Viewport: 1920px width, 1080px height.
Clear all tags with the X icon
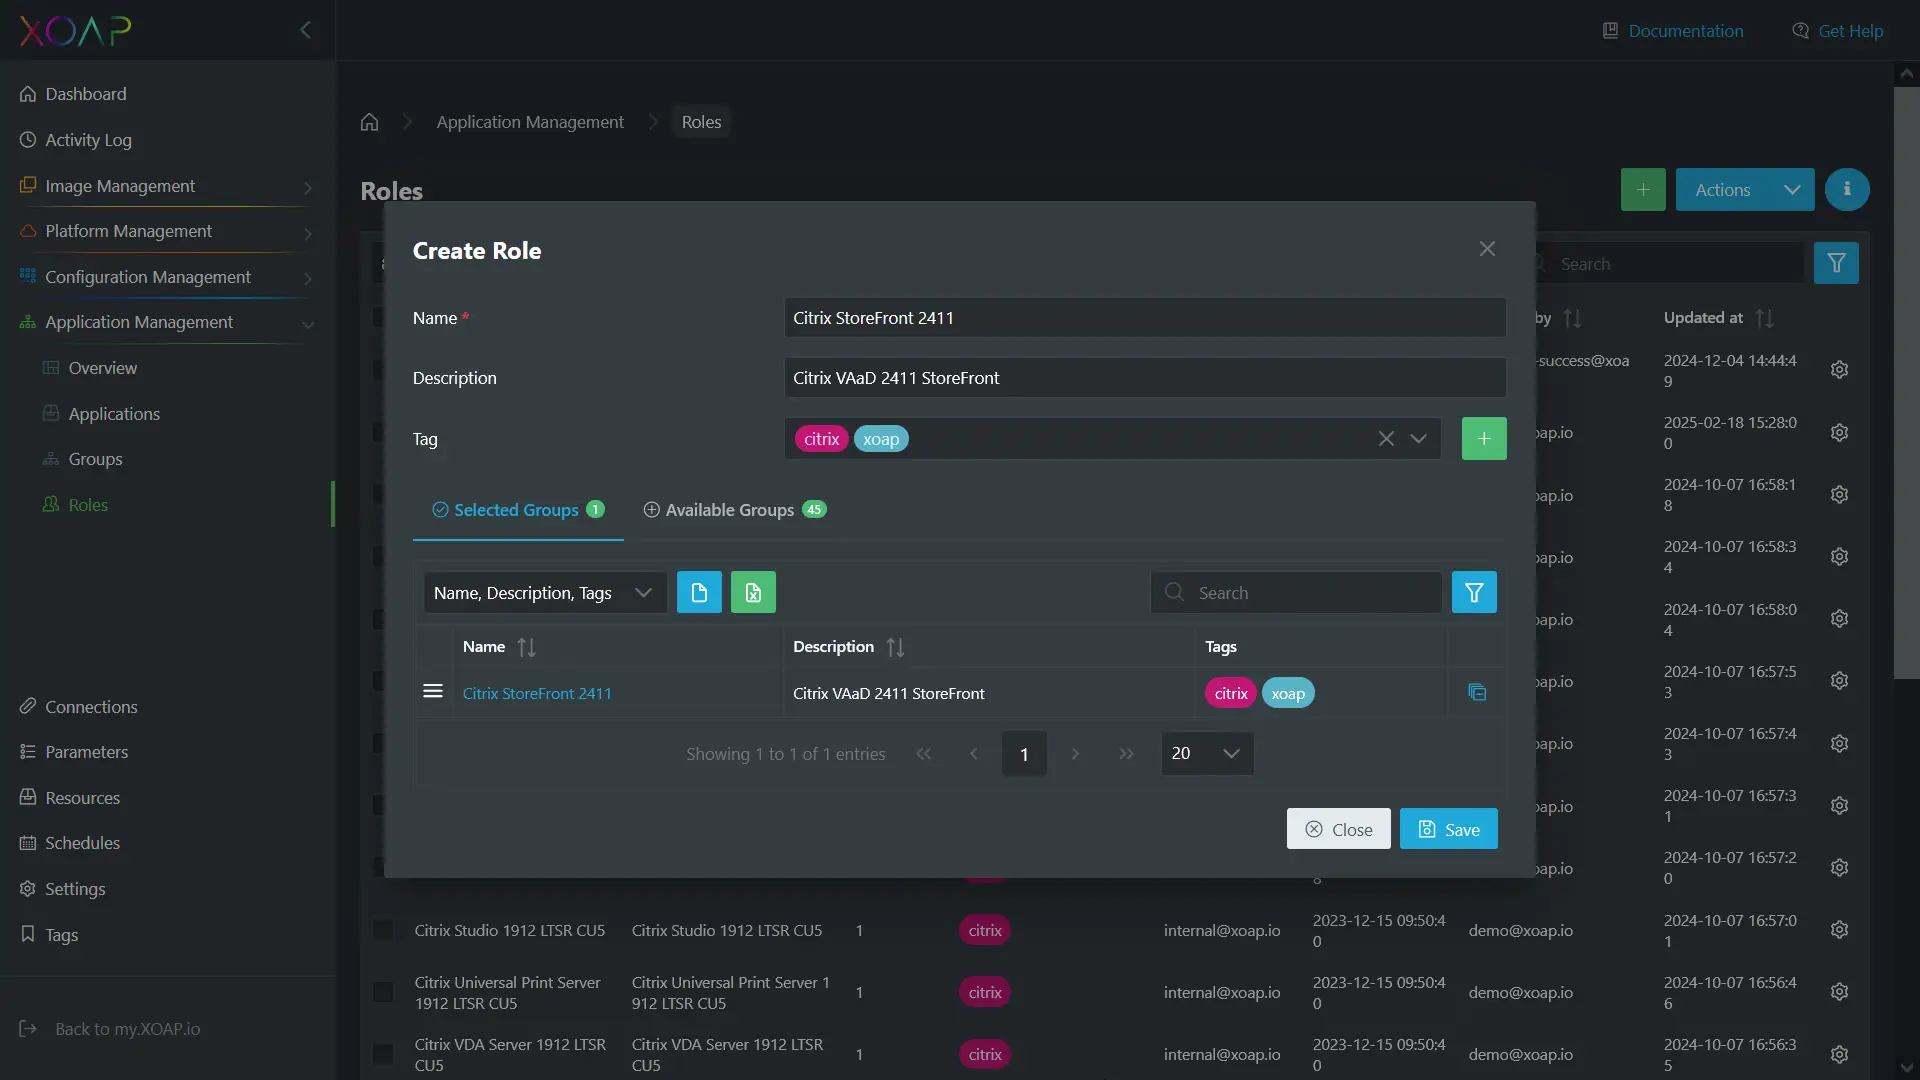[x=1385, y=439]
